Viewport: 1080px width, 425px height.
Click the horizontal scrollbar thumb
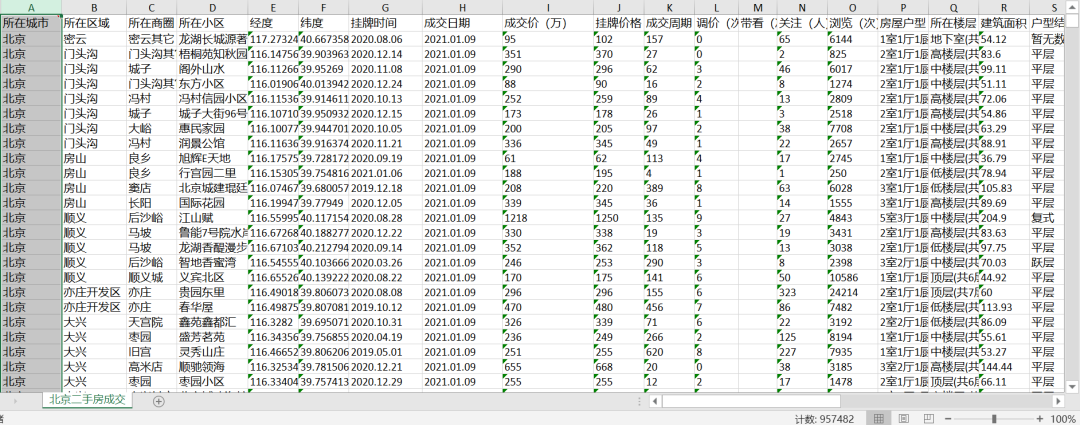[x=751, y=401]
